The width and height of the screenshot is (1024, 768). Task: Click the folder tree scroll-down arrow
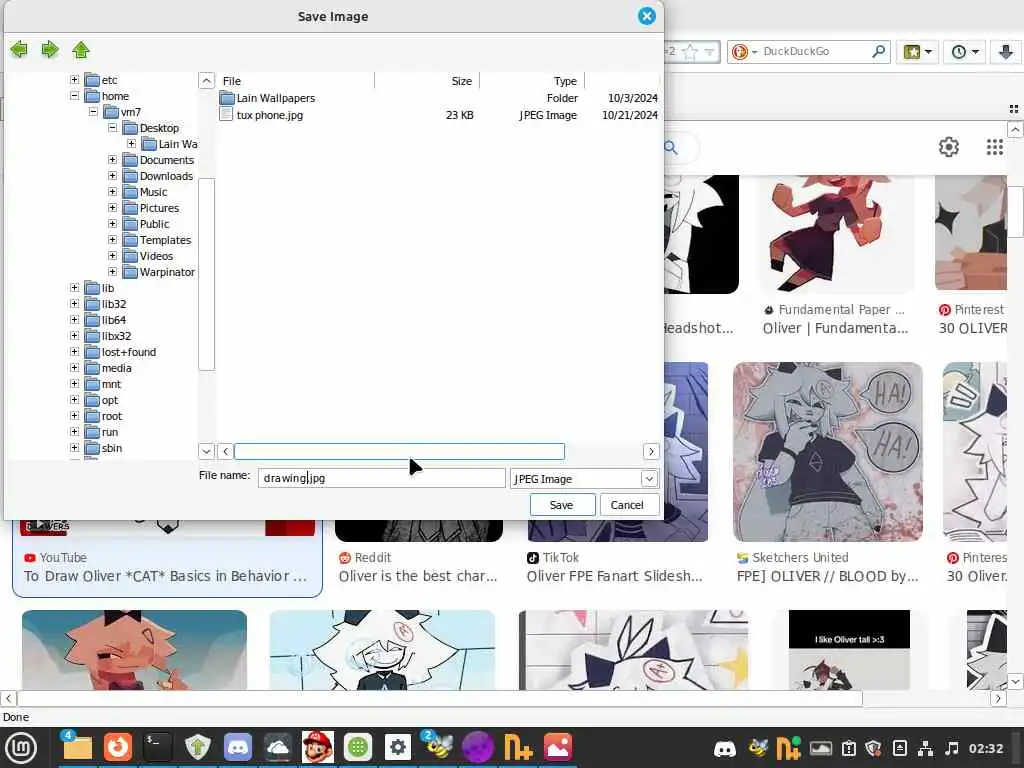coord(206,451)
